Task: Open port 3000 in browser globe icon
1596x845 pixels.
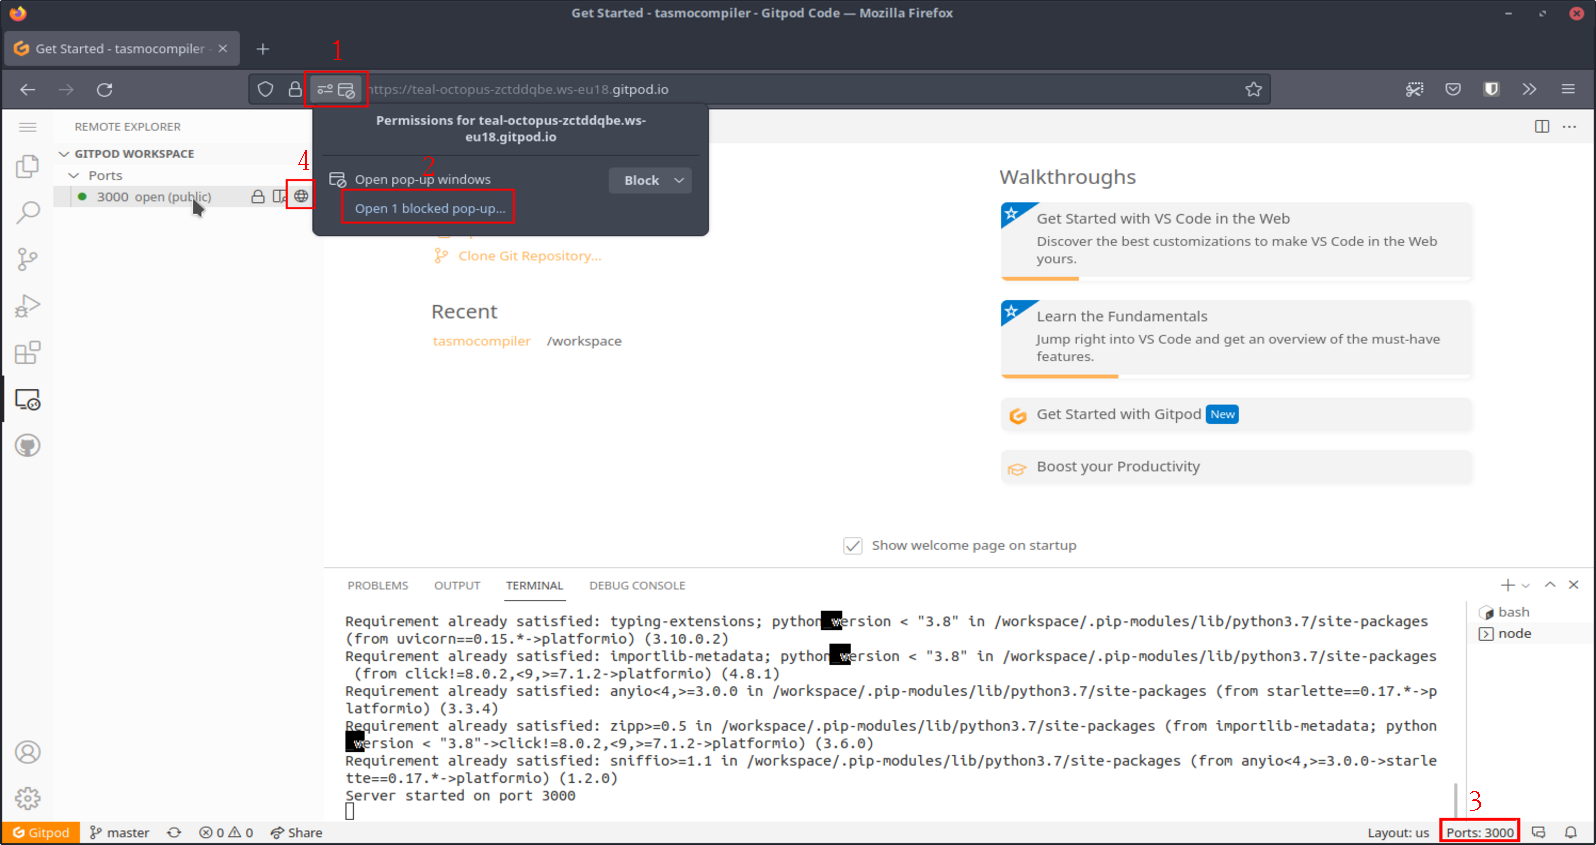Action: (x=301, y=196)
